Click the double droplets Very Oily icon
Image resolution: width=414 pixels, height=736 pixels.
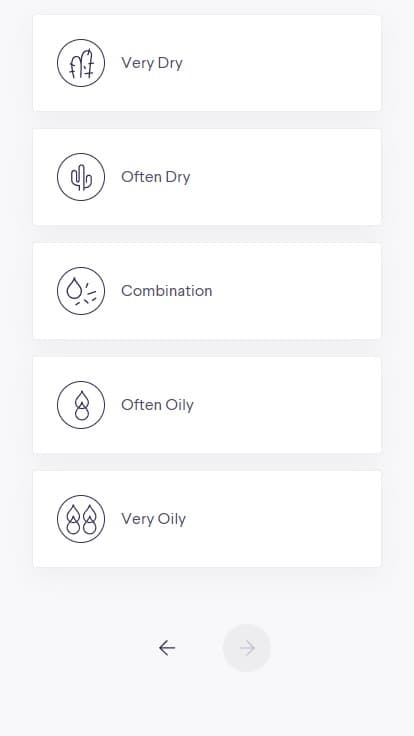[x=81, y=519]
